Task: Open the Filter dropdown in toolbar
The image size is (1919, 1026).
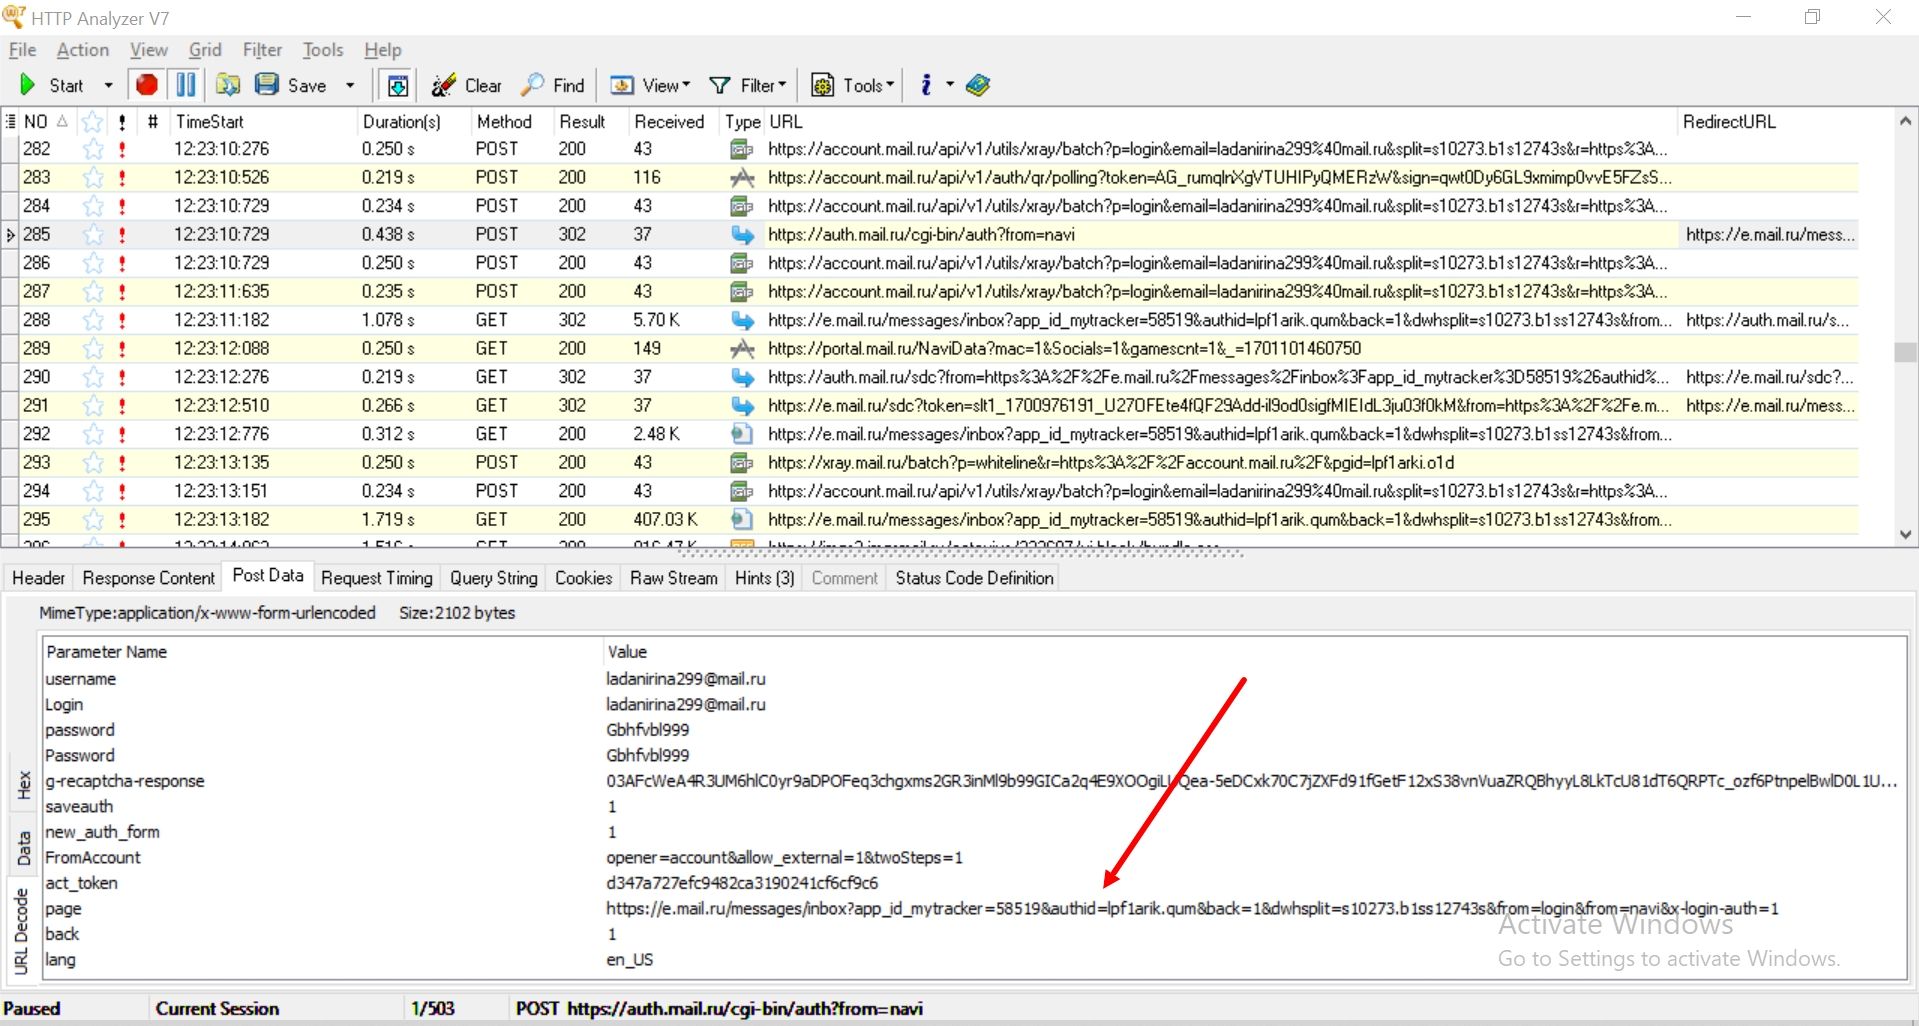Action: tap(748, 86)
